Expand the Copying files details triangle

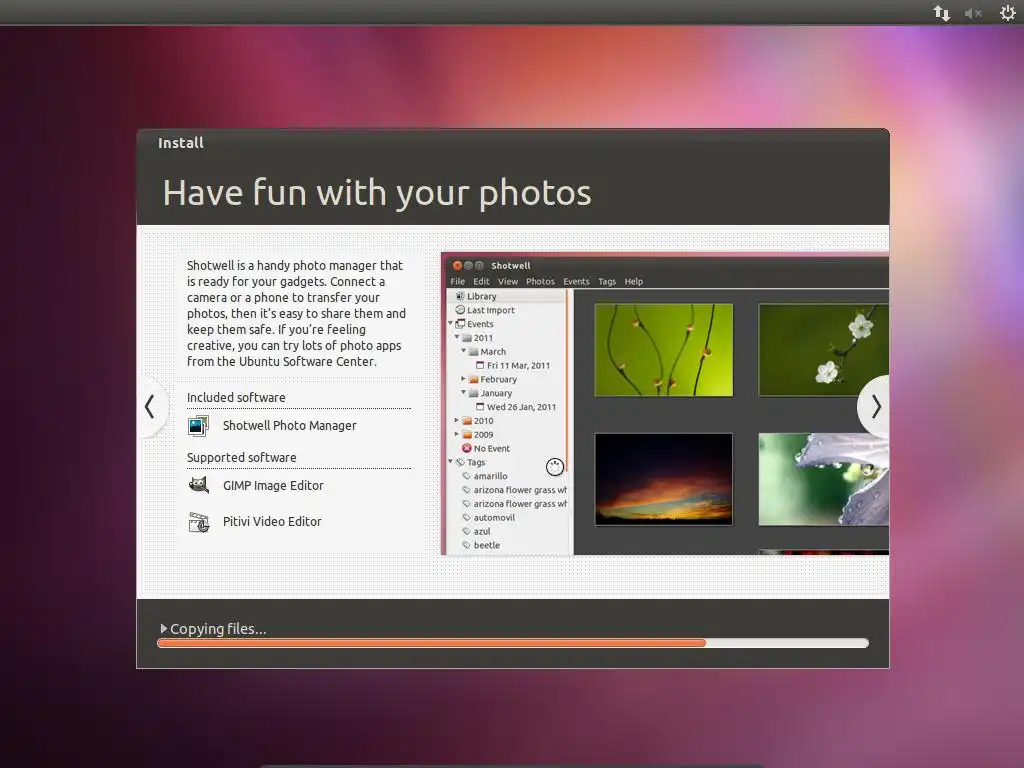[163, 628]
